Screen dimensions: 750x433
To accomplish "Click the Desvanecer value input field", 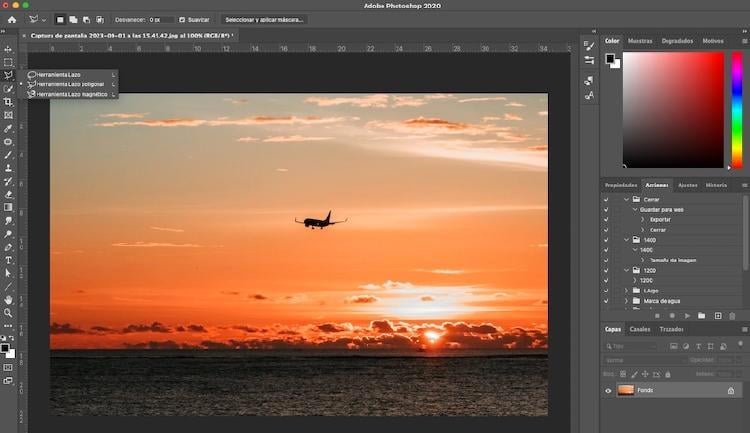I will [x=158, y=19].
